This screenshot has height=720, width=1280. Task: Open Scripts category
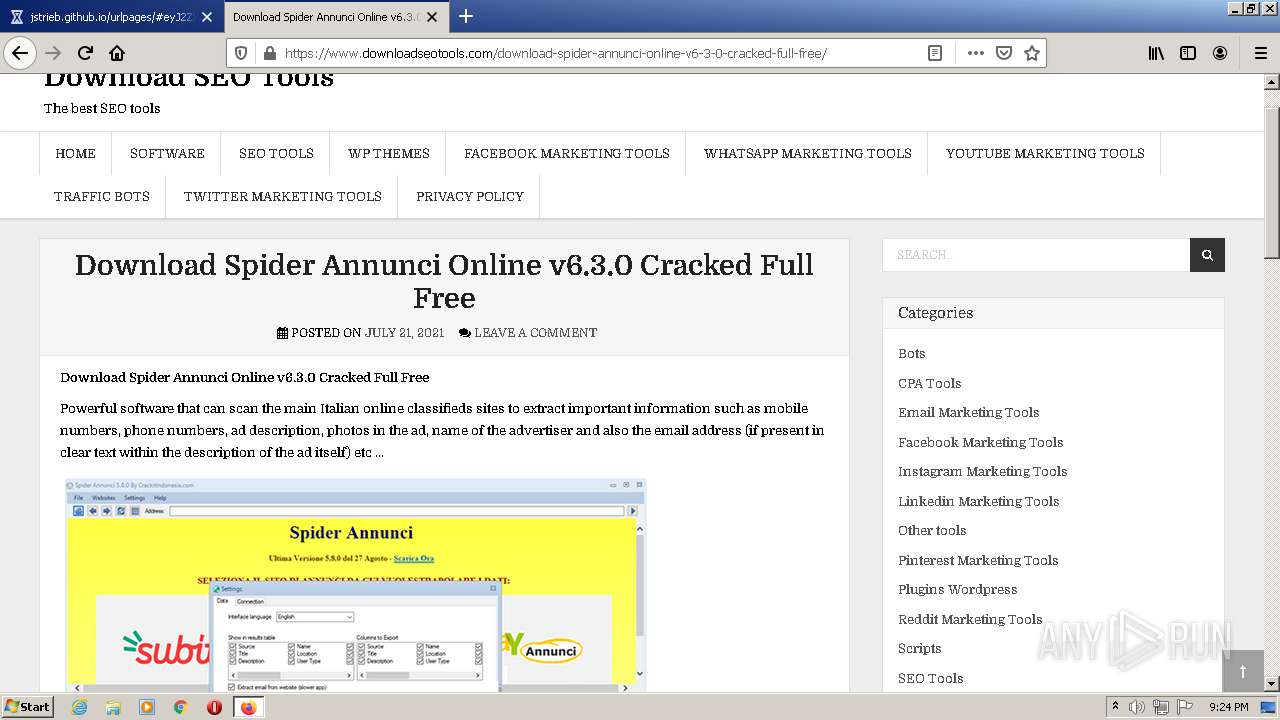click(920, 648)
